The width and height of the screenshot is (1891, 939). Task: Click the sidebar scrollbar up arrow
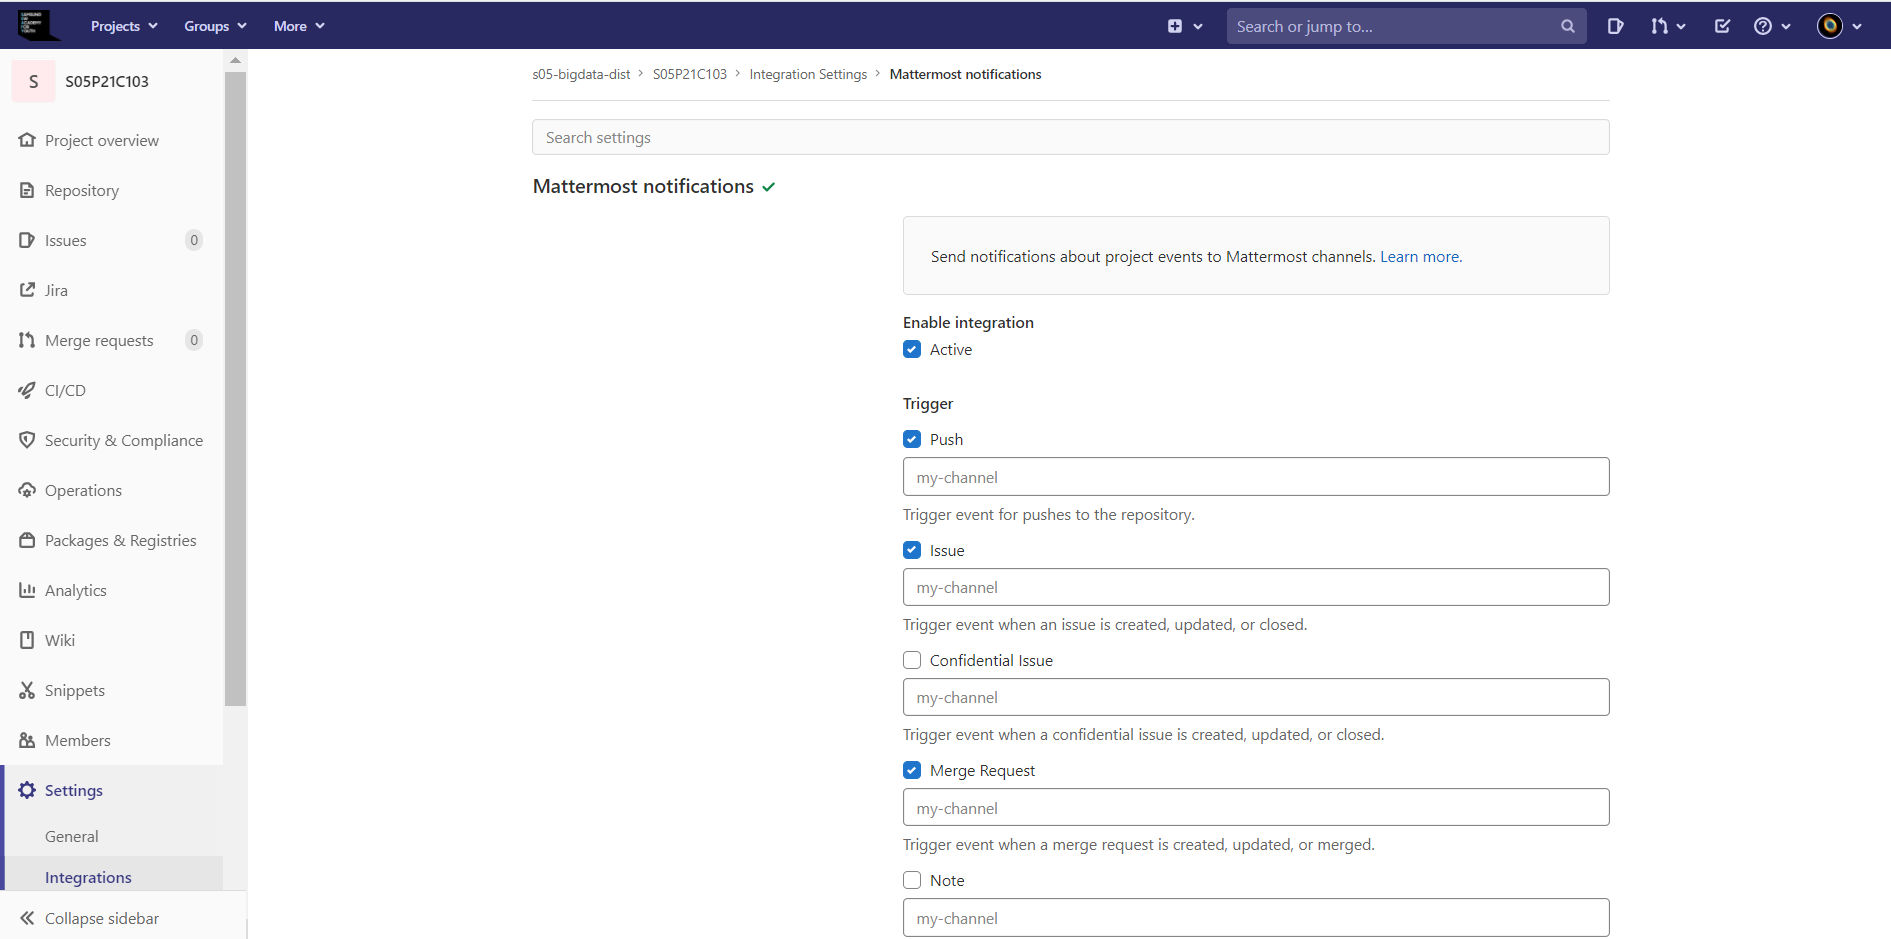[235, 60]
